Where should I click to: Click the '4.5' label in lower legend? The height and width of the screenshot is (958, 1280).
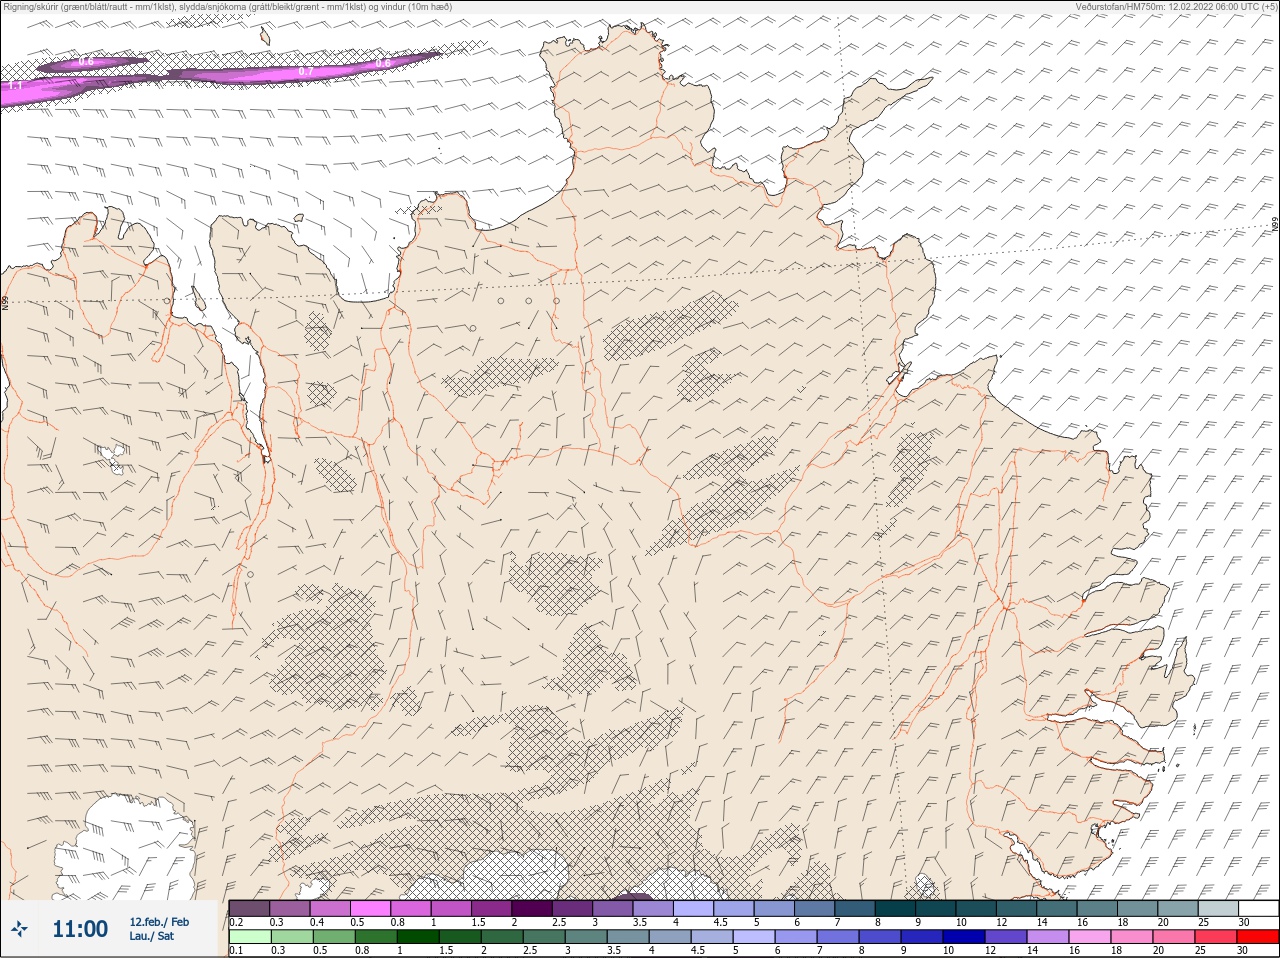(698, 950)
